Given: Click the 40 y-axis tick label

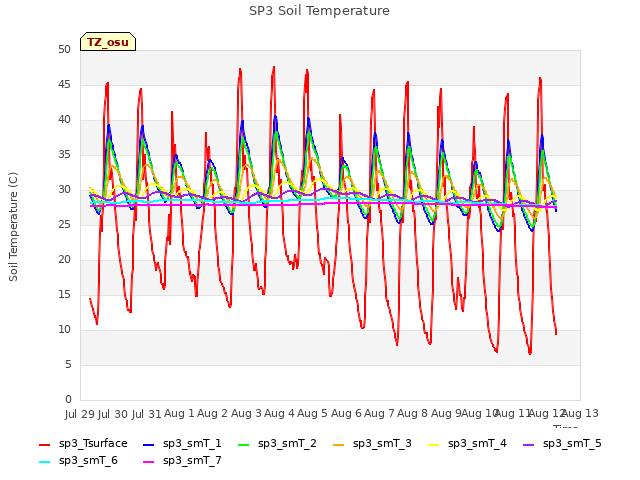Looking at the screenshot, I should [x=64, y=120].
